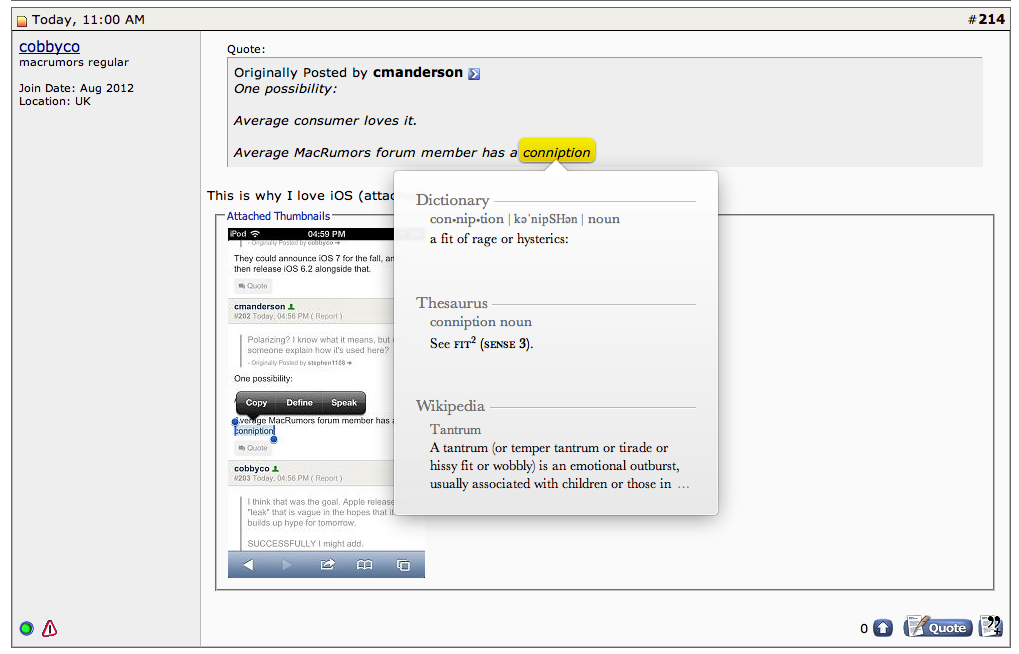View the original post by cmanderson arrow icon
The image size is (1019, 654).
pos(474,73)
